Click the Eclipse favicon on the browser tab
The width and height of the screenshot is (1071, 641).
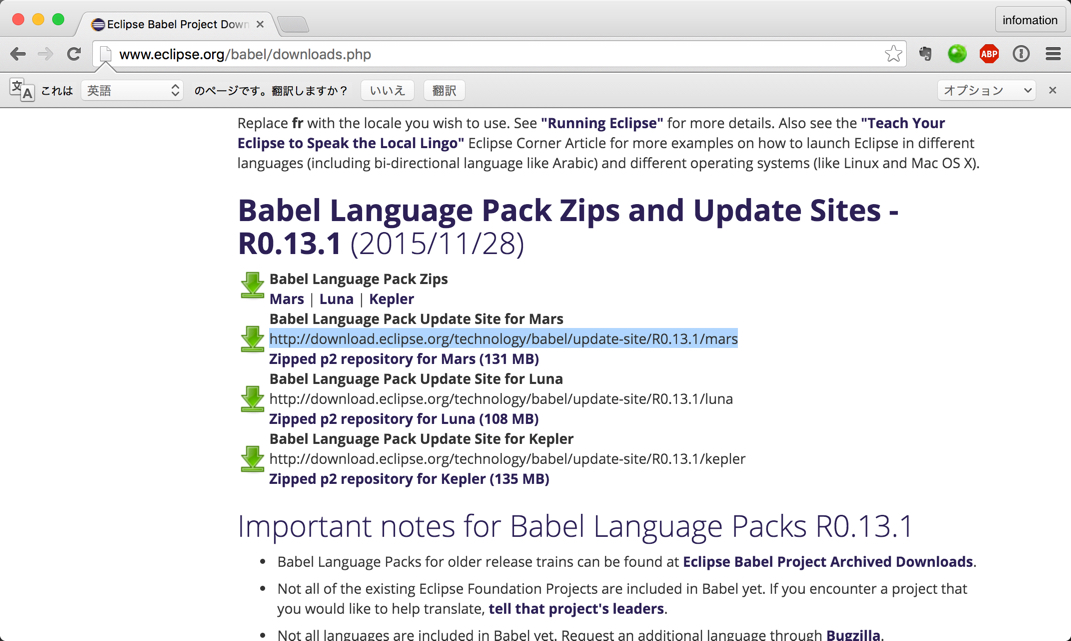[98, 25]
